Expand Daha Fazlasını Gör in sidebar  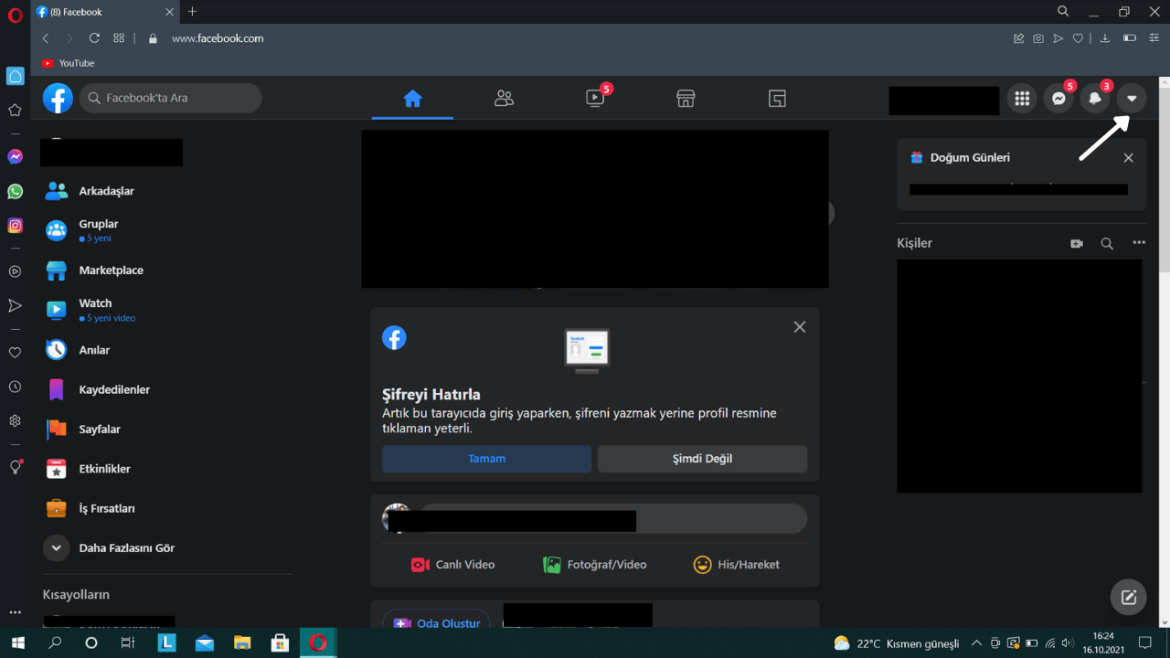tap(57, 548)
